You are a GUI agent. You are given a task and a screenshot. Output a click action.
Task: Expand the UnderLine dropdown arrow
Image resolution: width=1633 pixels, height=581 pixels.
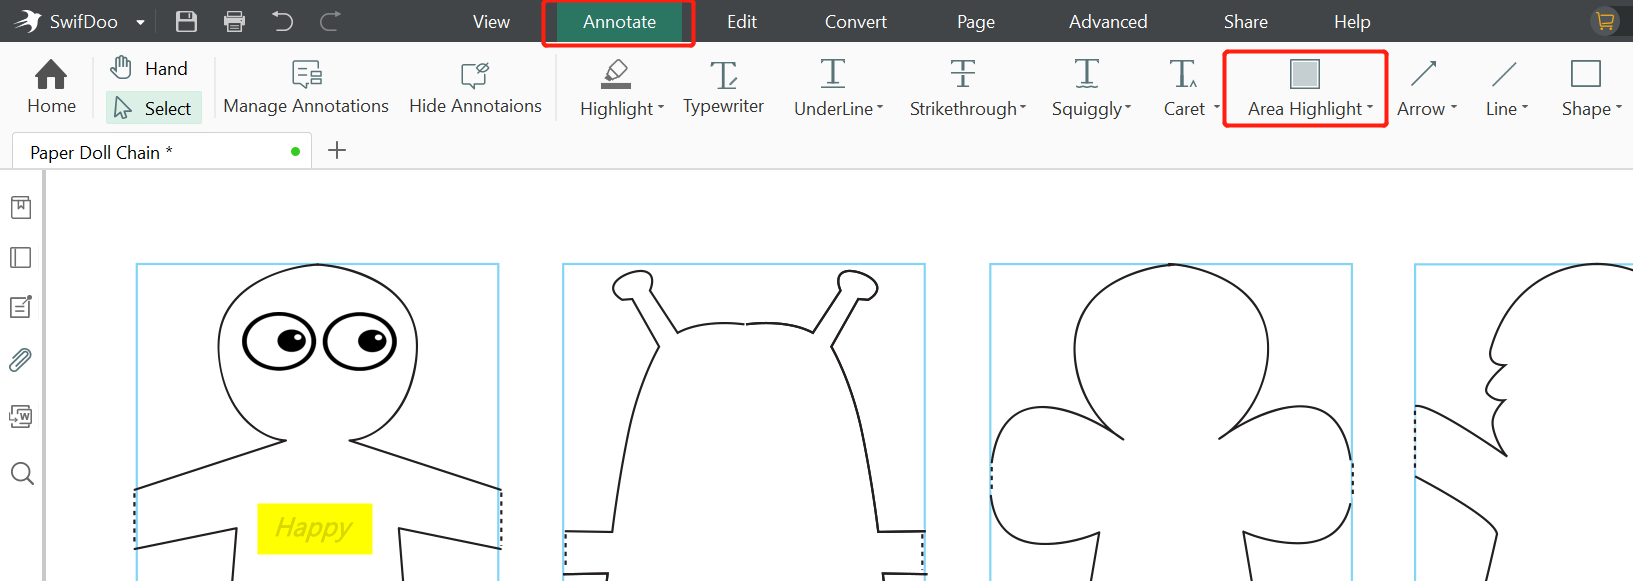click(880, 107)
